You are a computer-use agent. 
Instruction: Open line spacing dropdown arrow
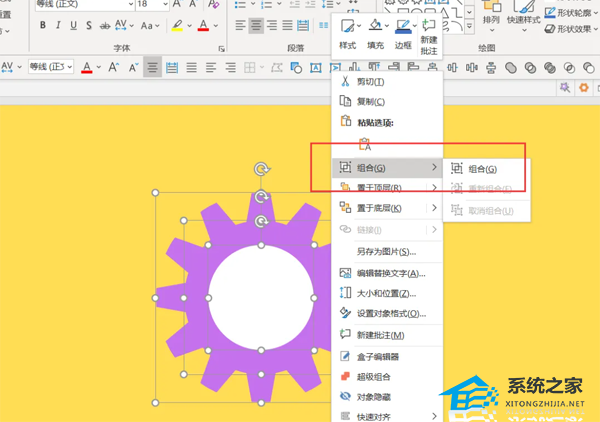tap(338, 4)
